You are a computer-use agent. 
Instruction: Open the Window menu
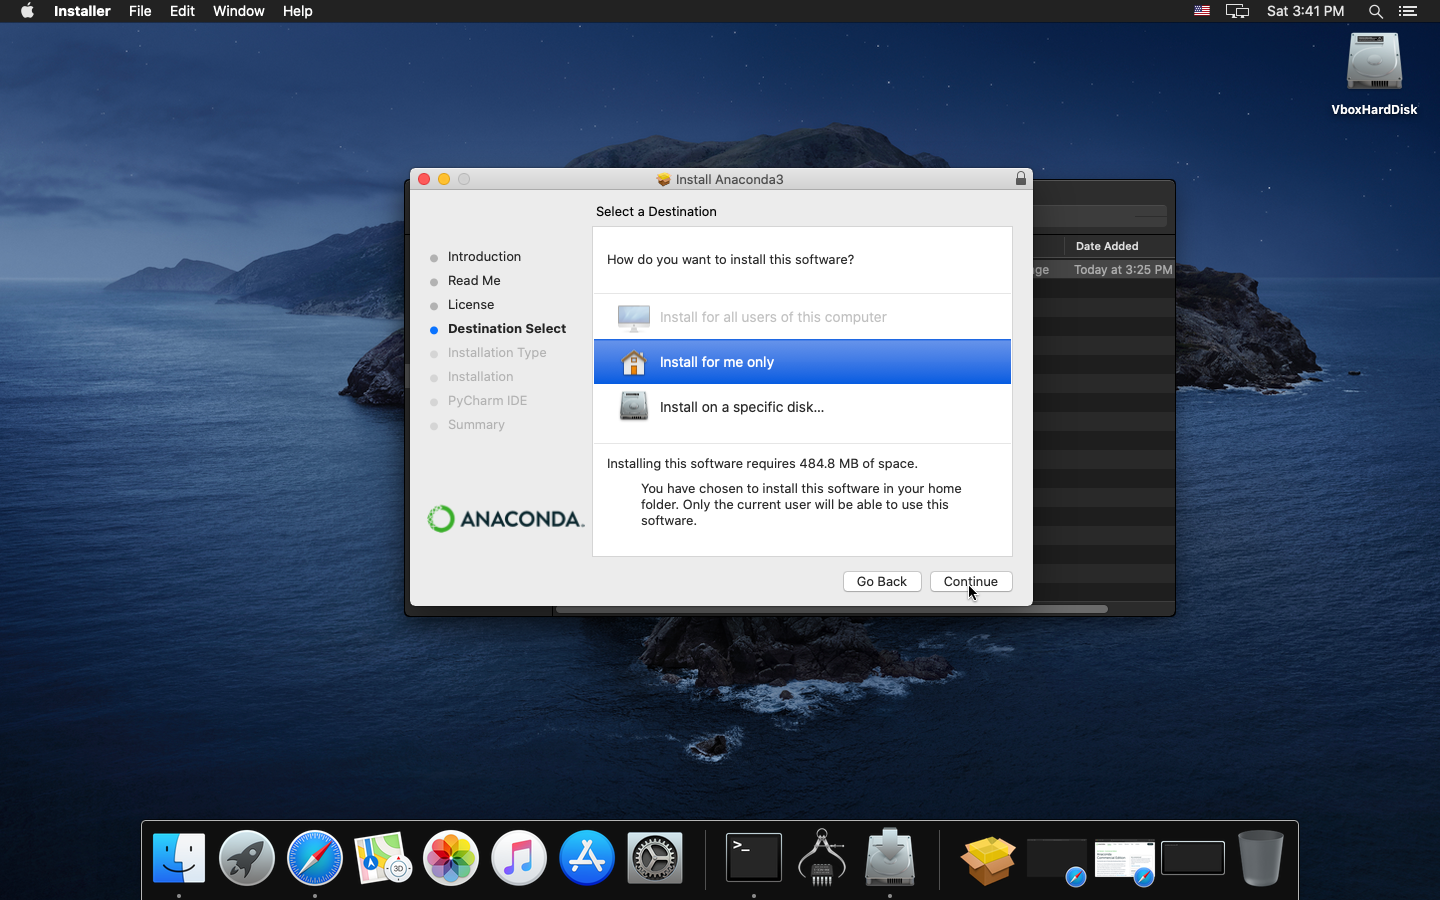[x=238, y=11]
